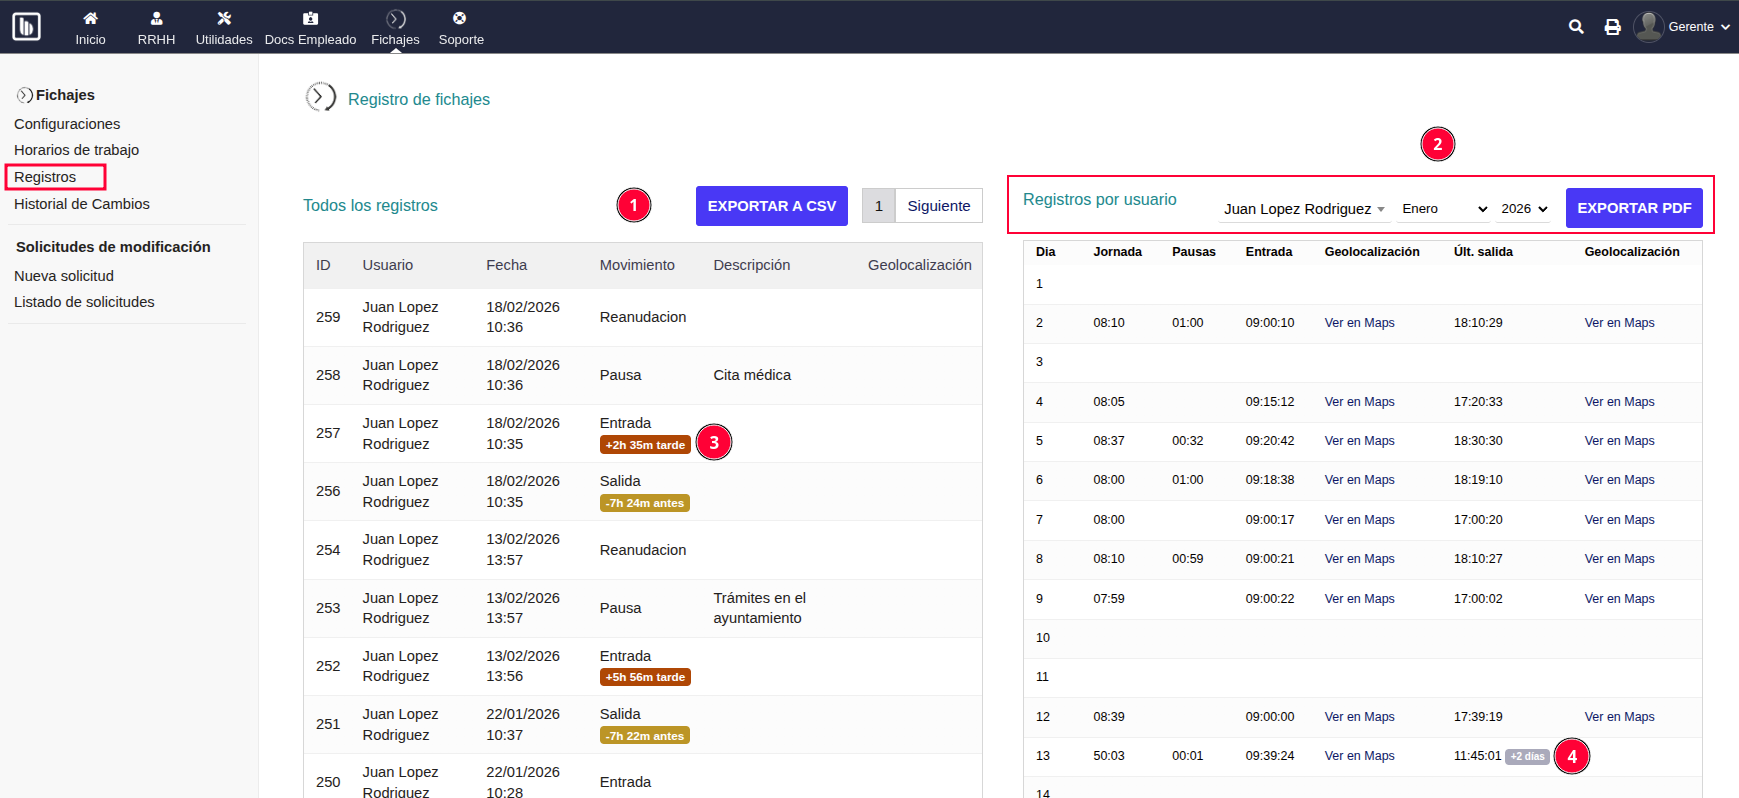The height and width of the screenshot is (798, 1739).
Task: Open Ver en Maps entrada link for day 2
Action: [1359, 323]
